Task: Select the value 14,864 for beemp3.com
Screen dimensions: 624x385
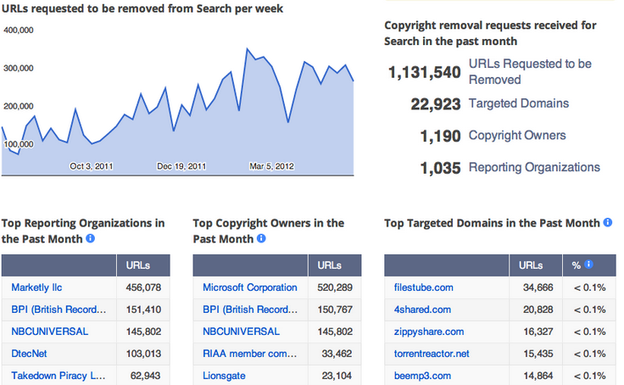Action: (x=538, y=375)
